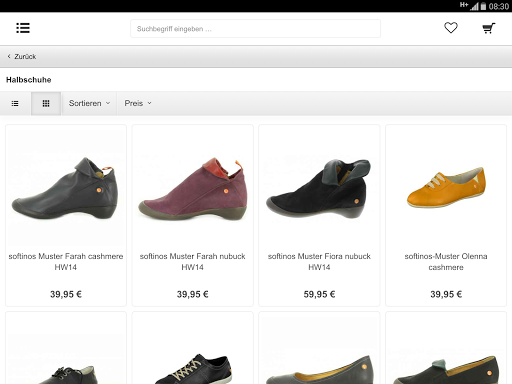This screenshot has width=512, height=384.
Task: Expand the Preis filter dropdown
Action: 138,103
